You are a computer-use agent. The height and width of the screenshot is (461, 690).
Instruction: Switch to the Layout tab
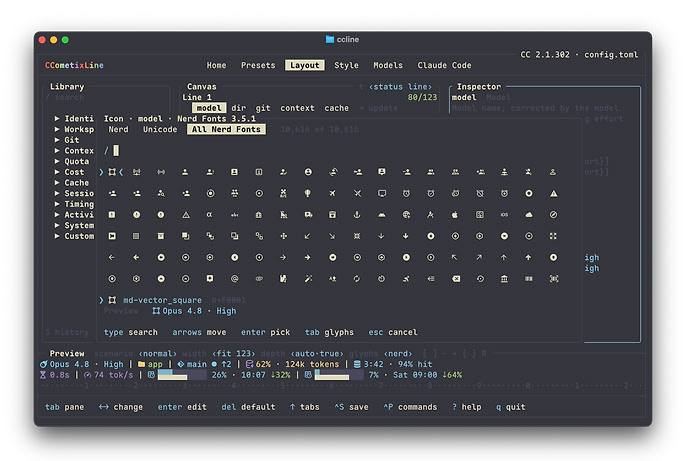[305, 65]
